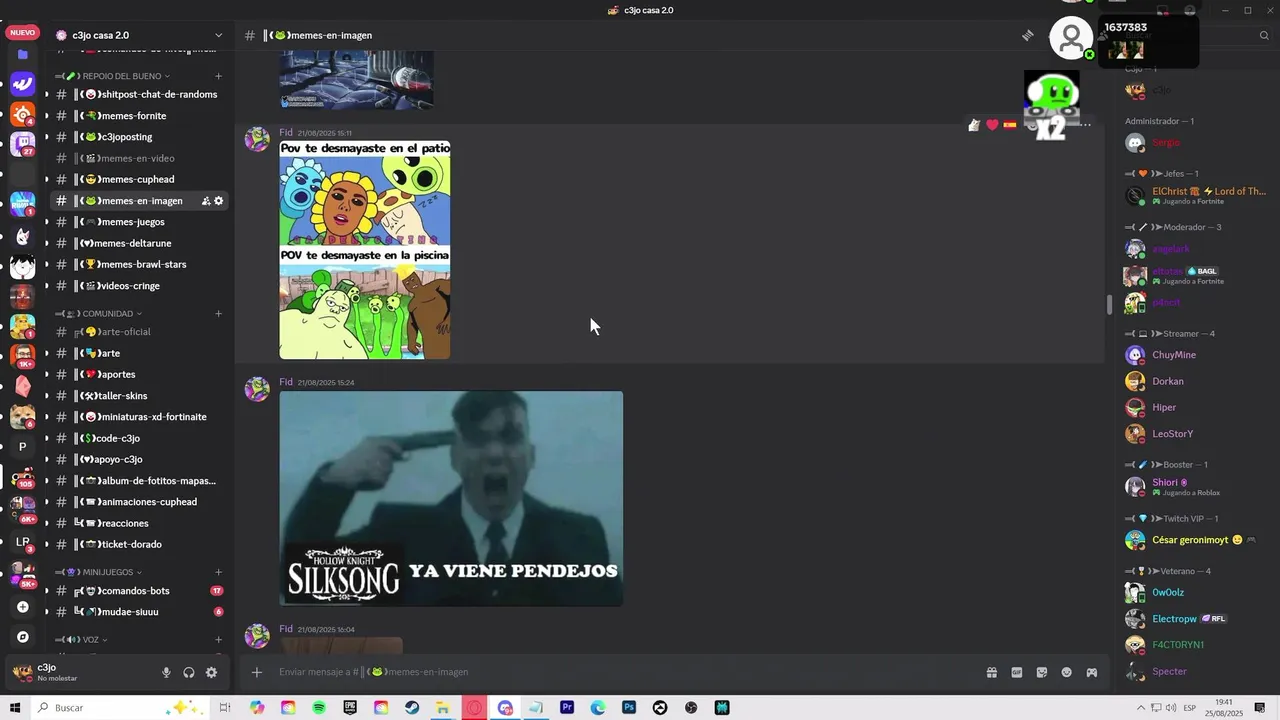
Task: Open code-c3jo channel
Action: coord(139,439)
